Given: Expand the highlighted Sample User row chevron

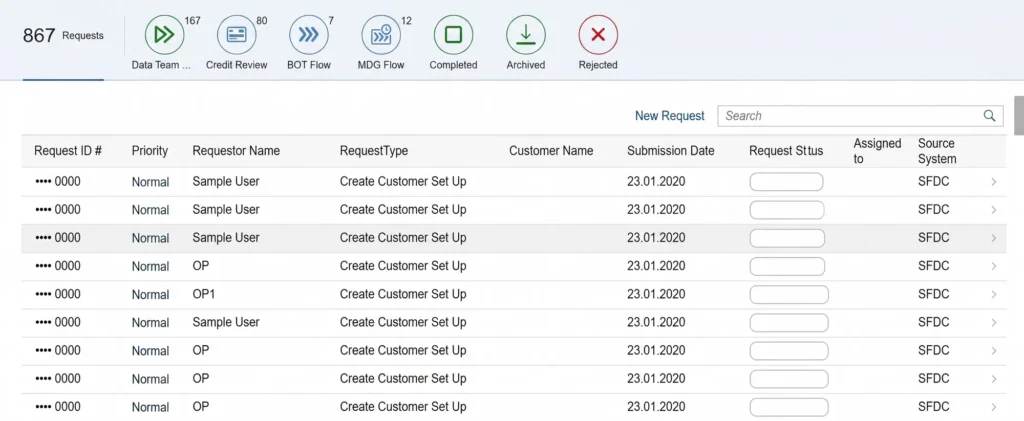Looking at the screenshot, I should click(993, 238).
